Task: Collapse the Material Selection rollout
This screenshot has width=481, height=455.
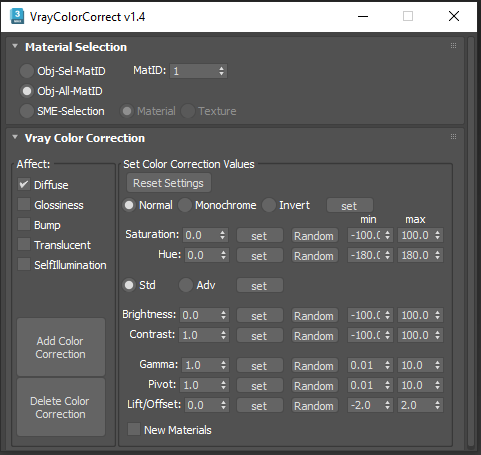Action: 15,46
